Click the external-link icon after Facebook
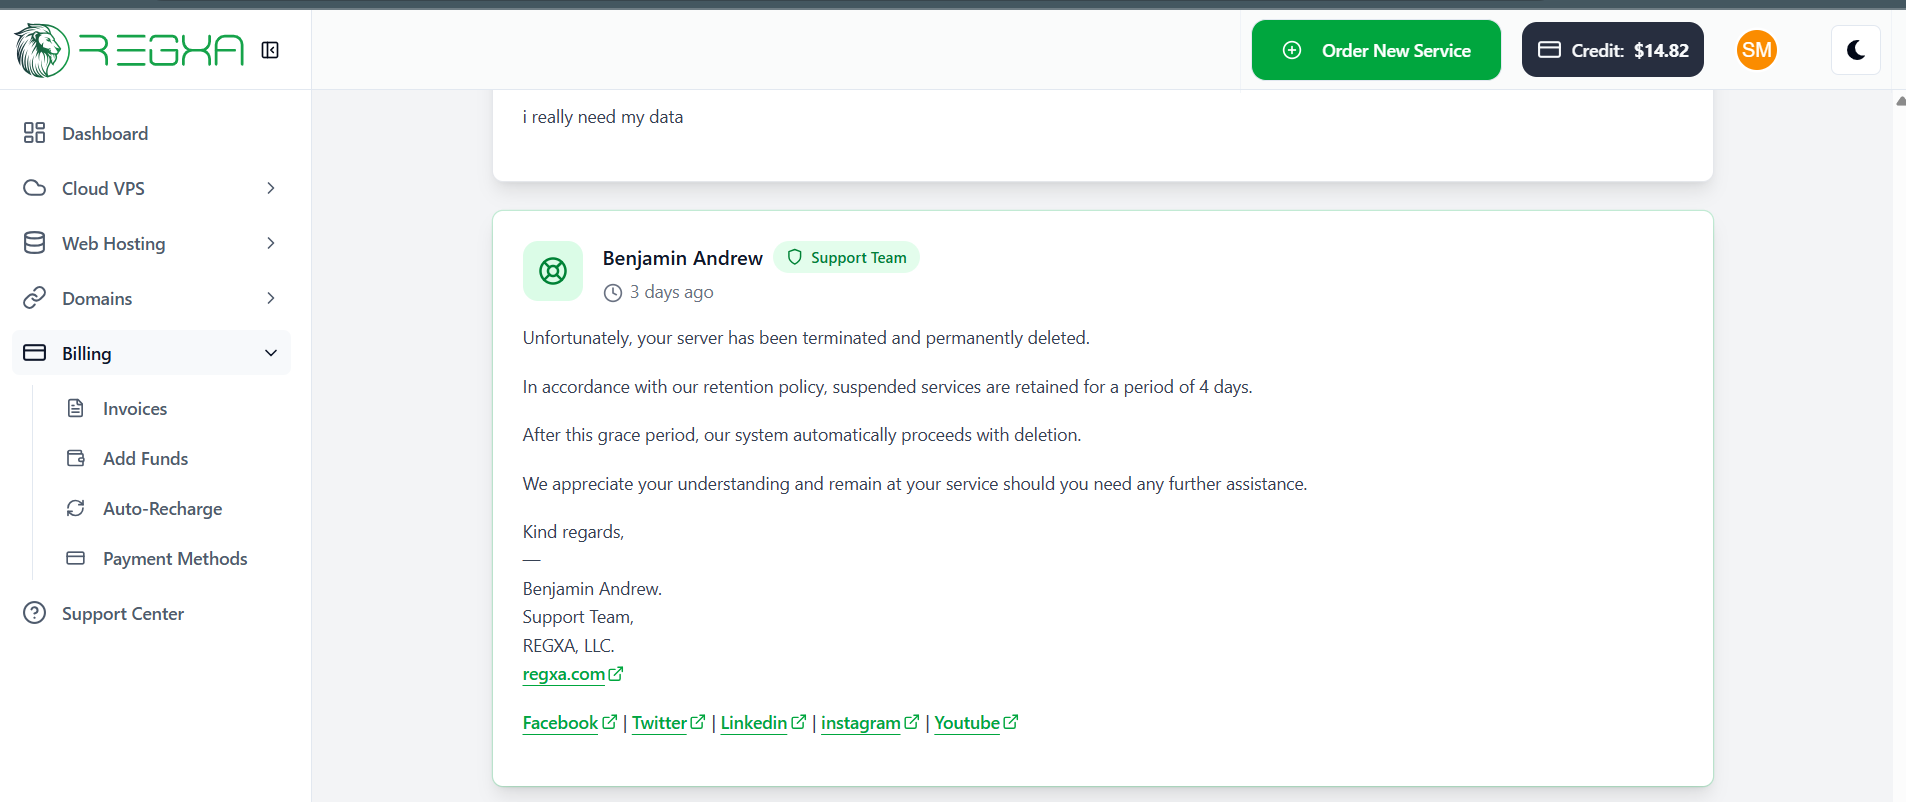 click(610, 722)
